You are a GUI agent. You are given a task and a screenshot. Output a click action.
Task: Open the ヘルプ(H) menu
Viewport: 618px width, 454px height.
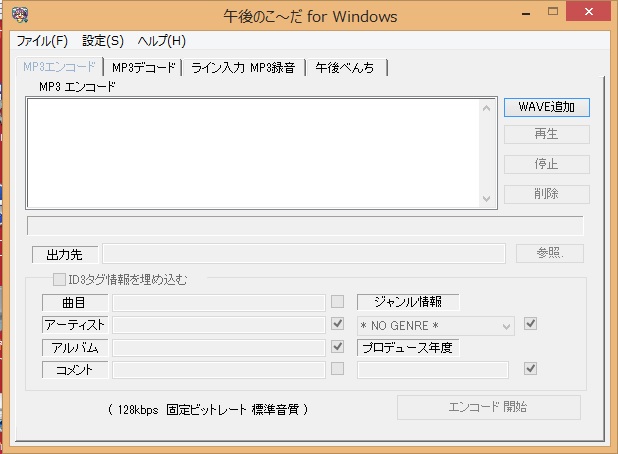[162, 41]
